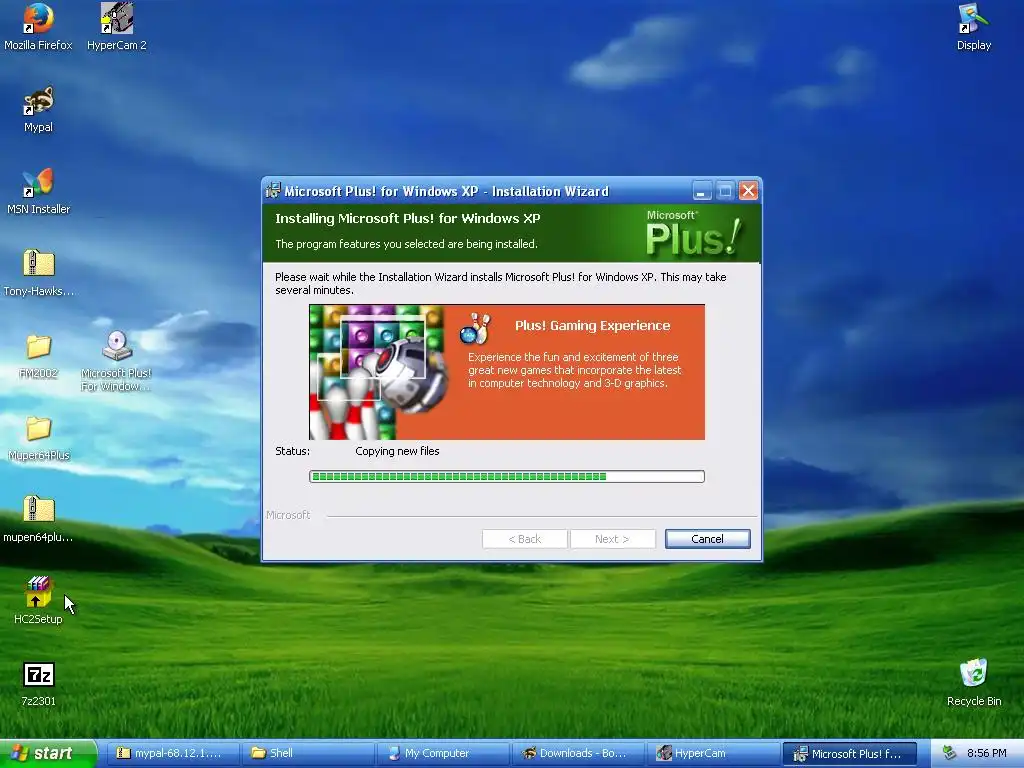The height and width of the screenshot is (768, 1024).
Task: Switch to HyperCam in the taskbar
Action: tap(712, 753)
